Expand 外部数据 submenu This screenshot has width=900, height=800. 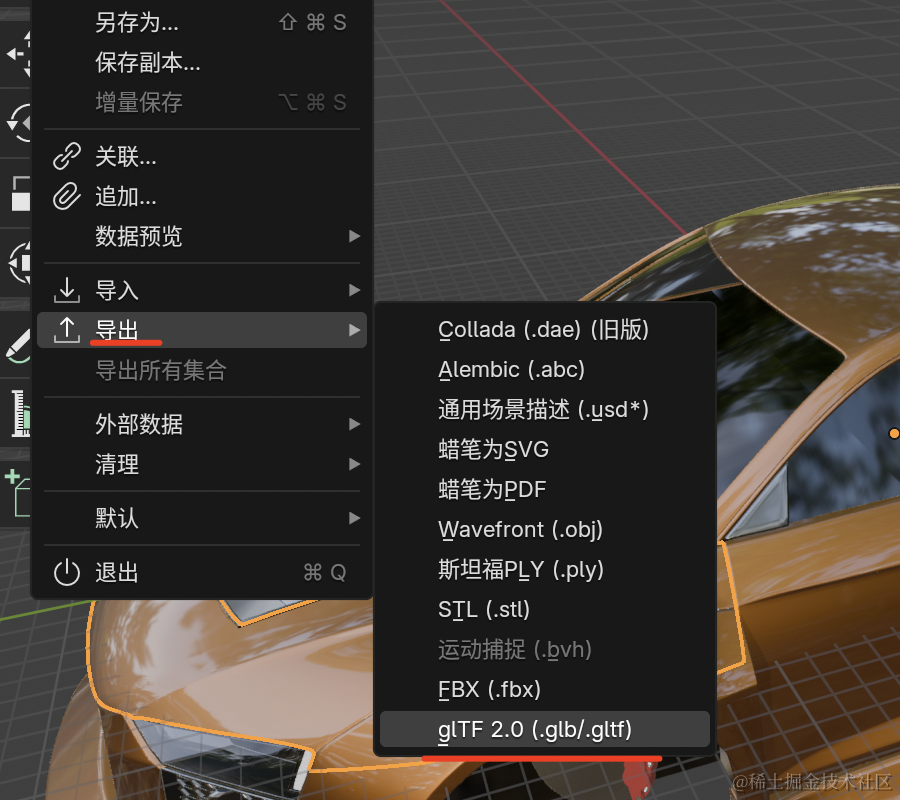pyautogui.click(x=201, y=424)
